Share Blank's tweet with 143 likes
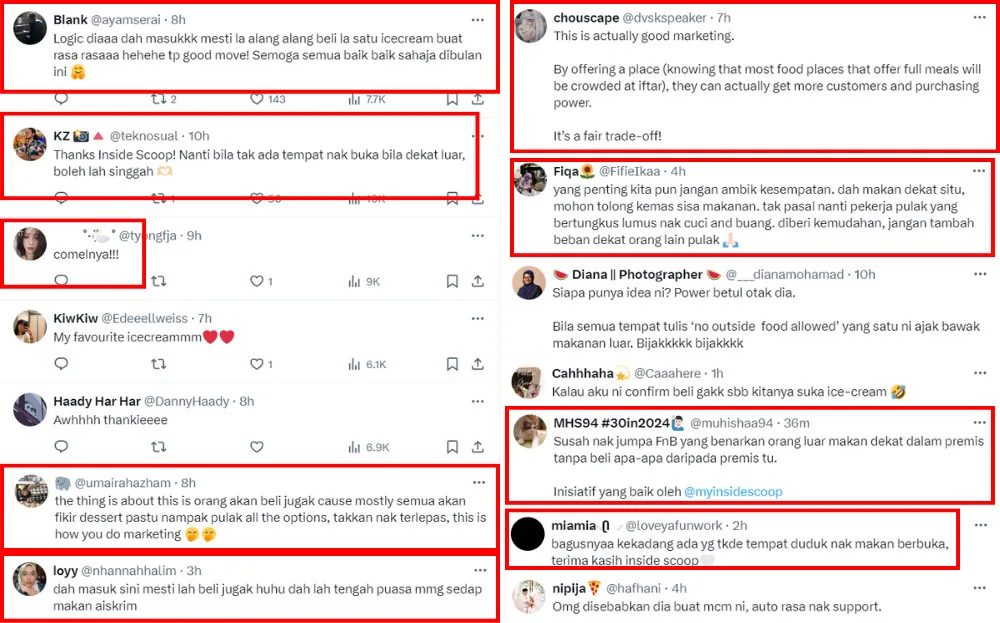This screenshot has height=623, width=1000. tap(478, 99)
